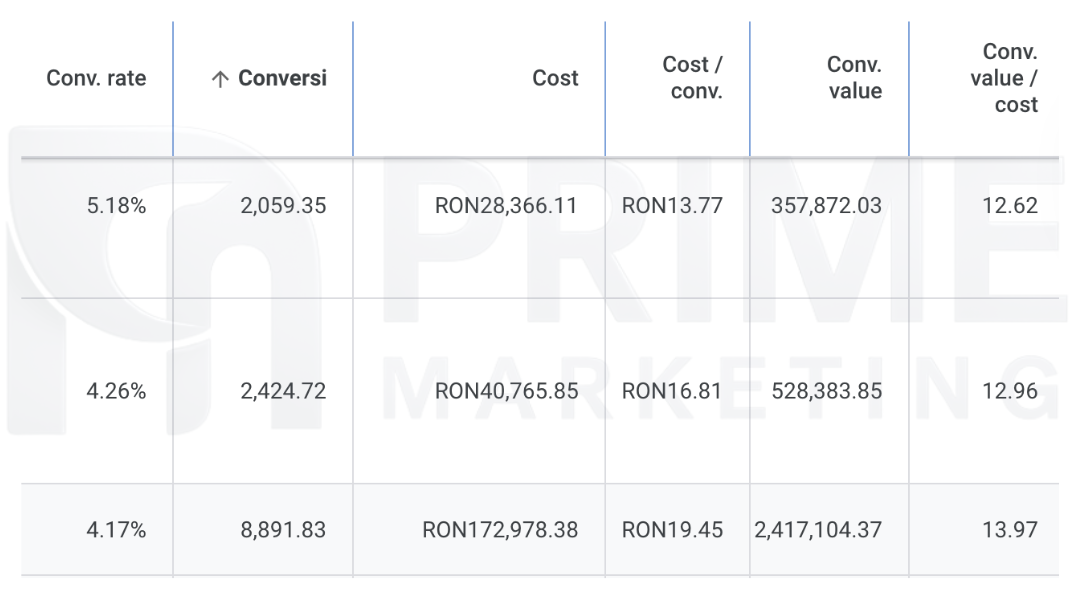Select the 2,424.72 conversions cell
Screen dimensions: 1080x600
tap(283, 391)
